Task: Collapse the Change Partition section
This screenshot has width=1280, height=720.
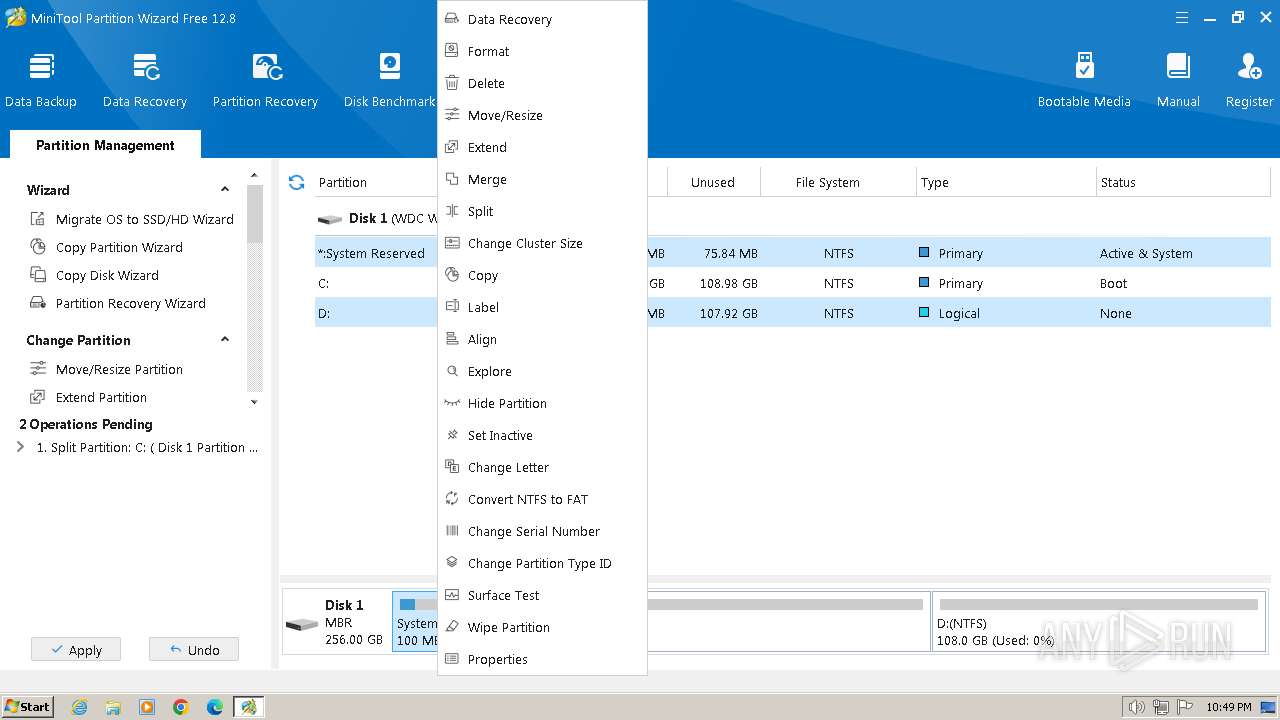Action: pyautogui.click(x=225, y=340)
